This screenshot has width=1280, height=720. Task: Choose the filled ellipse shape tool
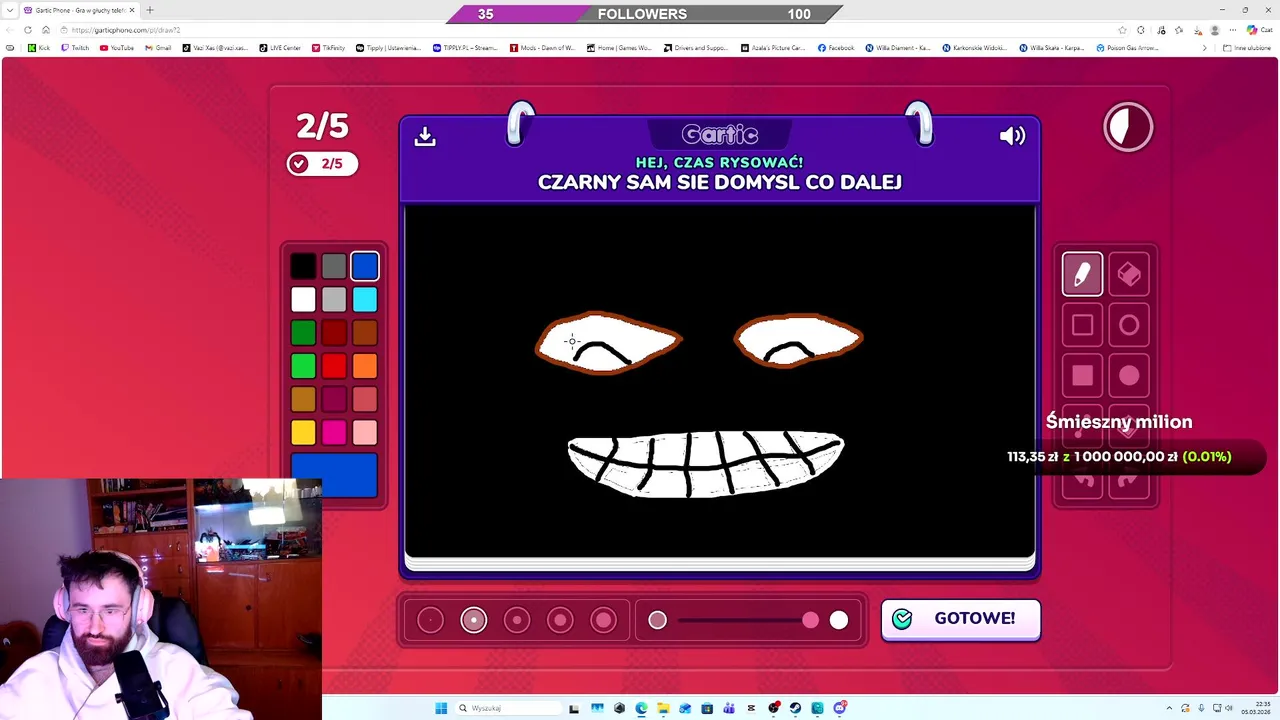click(1129, 375)
